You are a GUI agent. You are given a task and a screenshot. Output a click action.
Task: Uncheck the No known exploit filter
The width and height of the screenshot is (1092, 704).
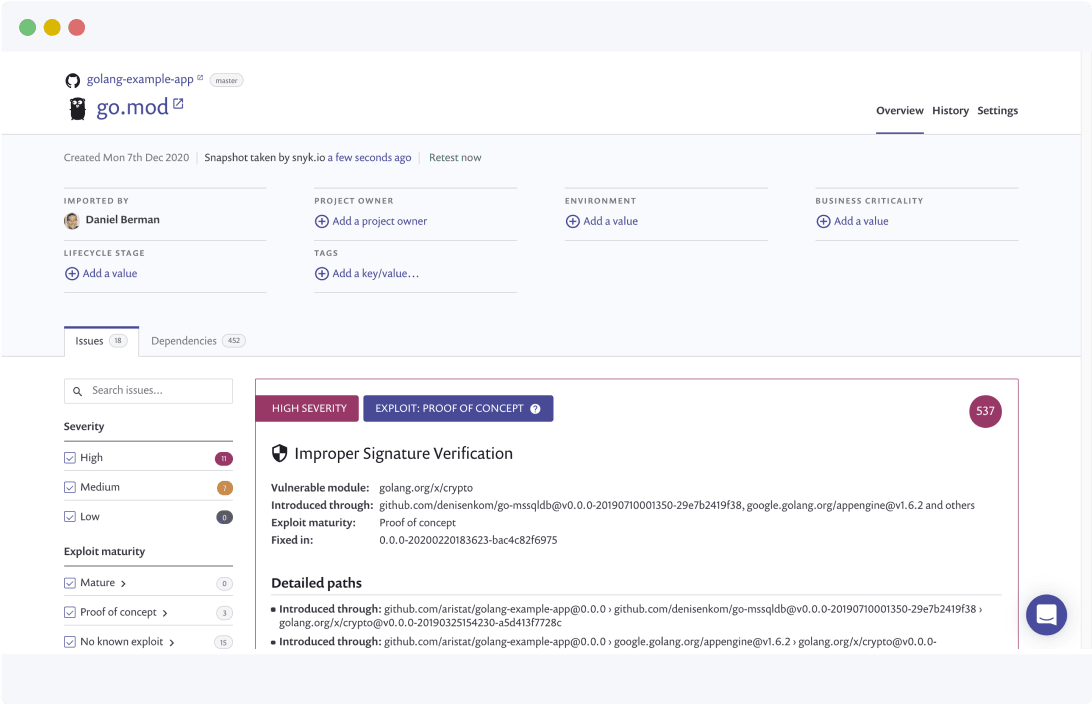point(70,642)
